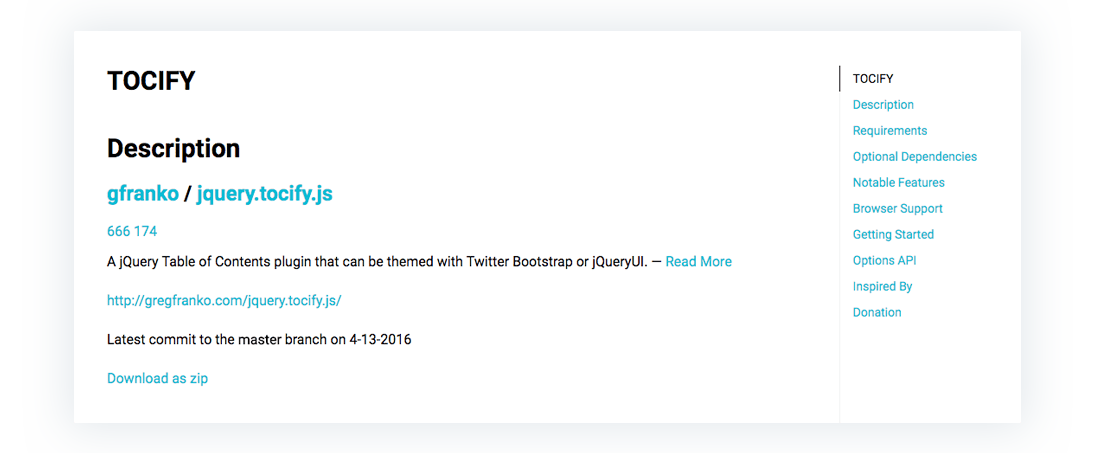Click Options API in table of contents

click(x=884, y=260)
